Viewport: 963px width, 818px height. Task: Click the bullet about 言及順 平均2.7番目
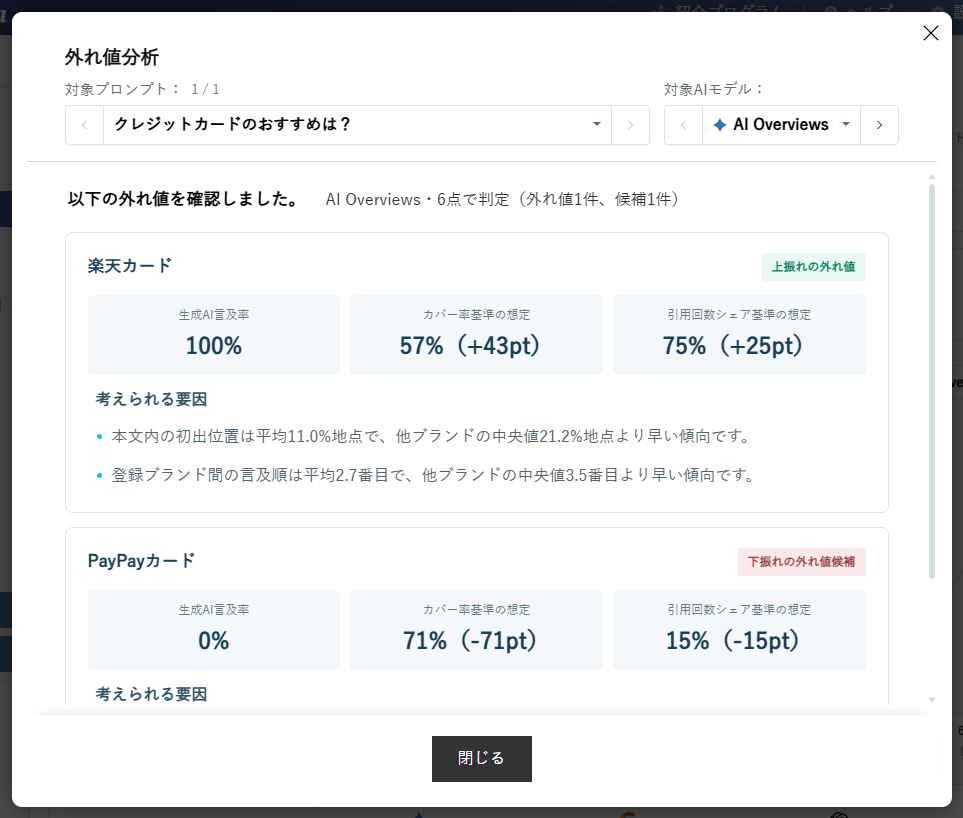(434, 475)
